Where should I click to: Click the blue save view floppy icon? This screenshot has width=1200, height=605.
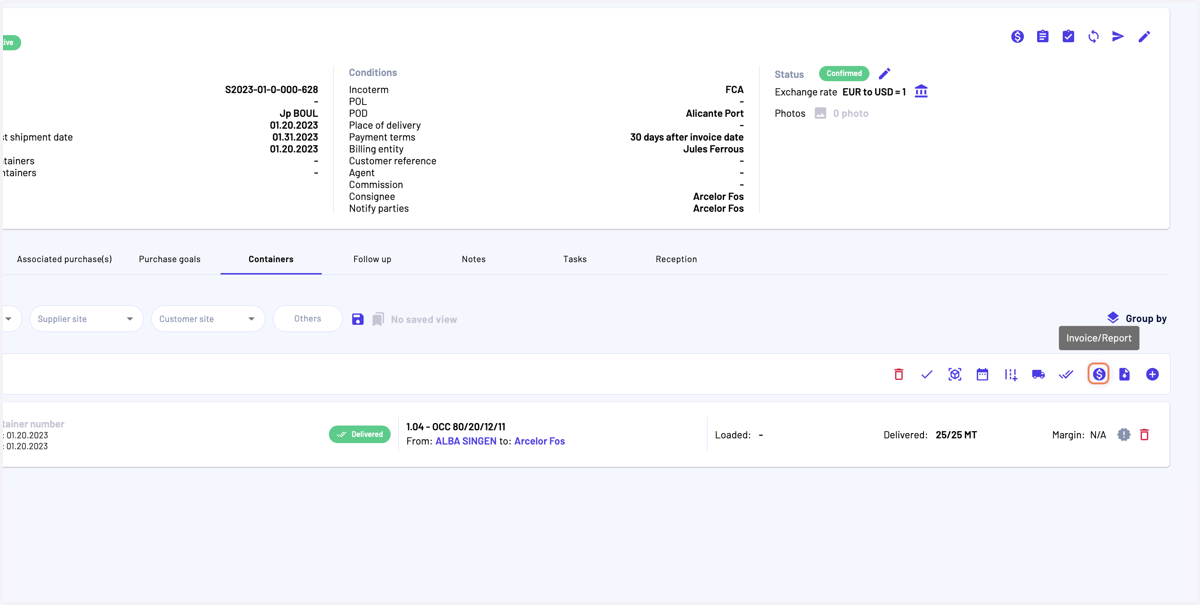[357, 319]
